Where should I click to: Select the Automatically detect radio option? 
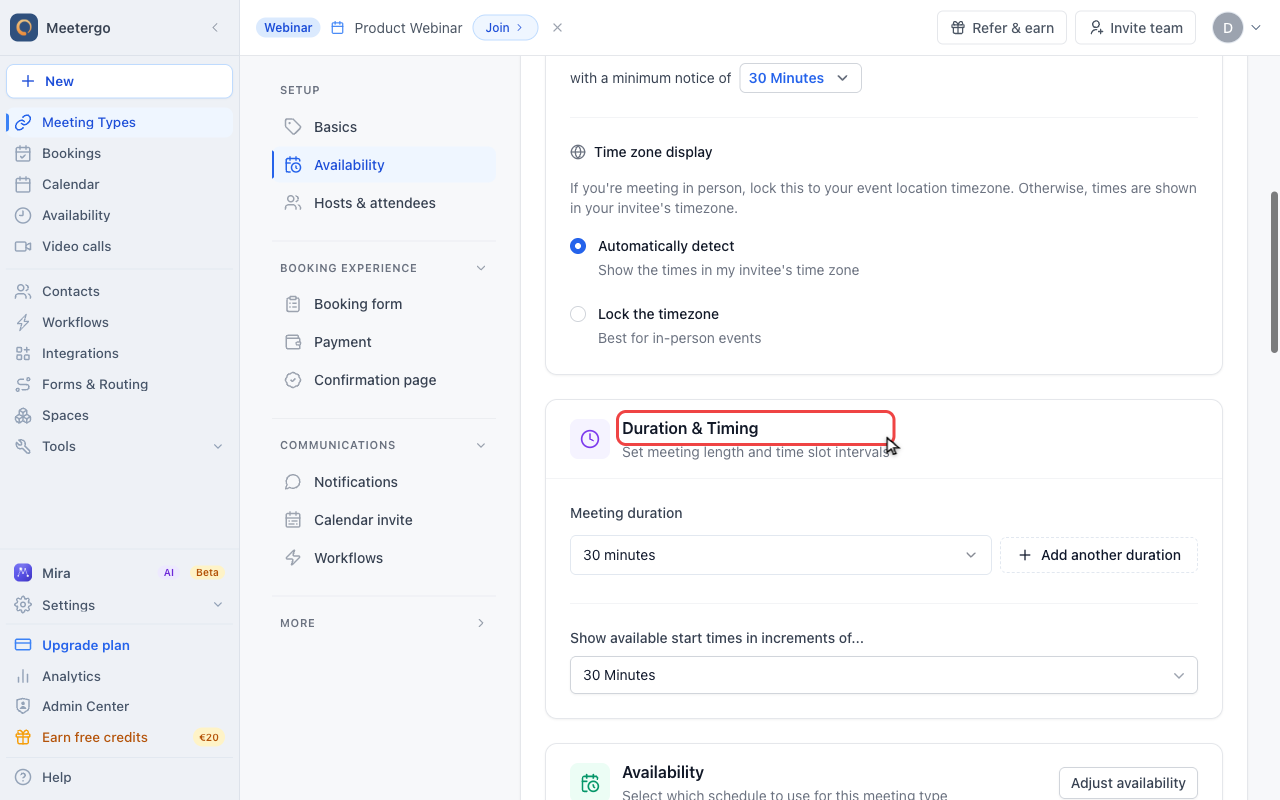578,246
